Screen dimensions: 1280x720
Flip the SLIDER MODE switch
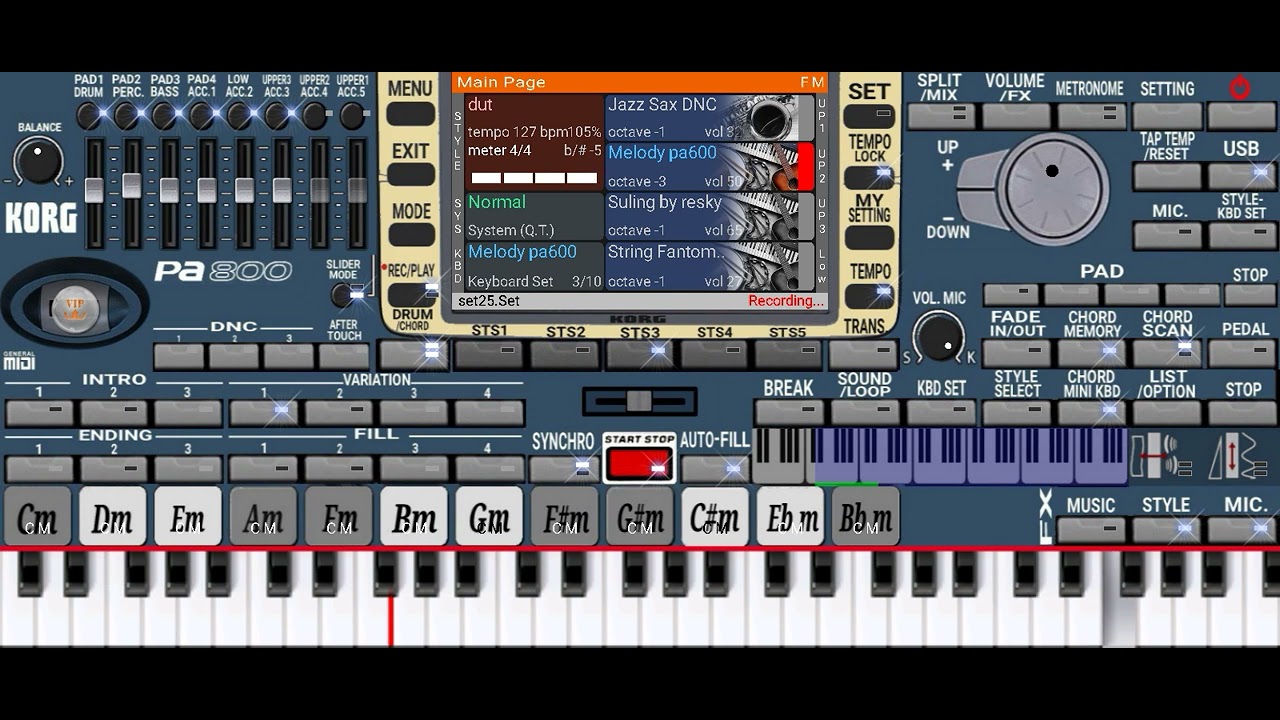(347, 295)
